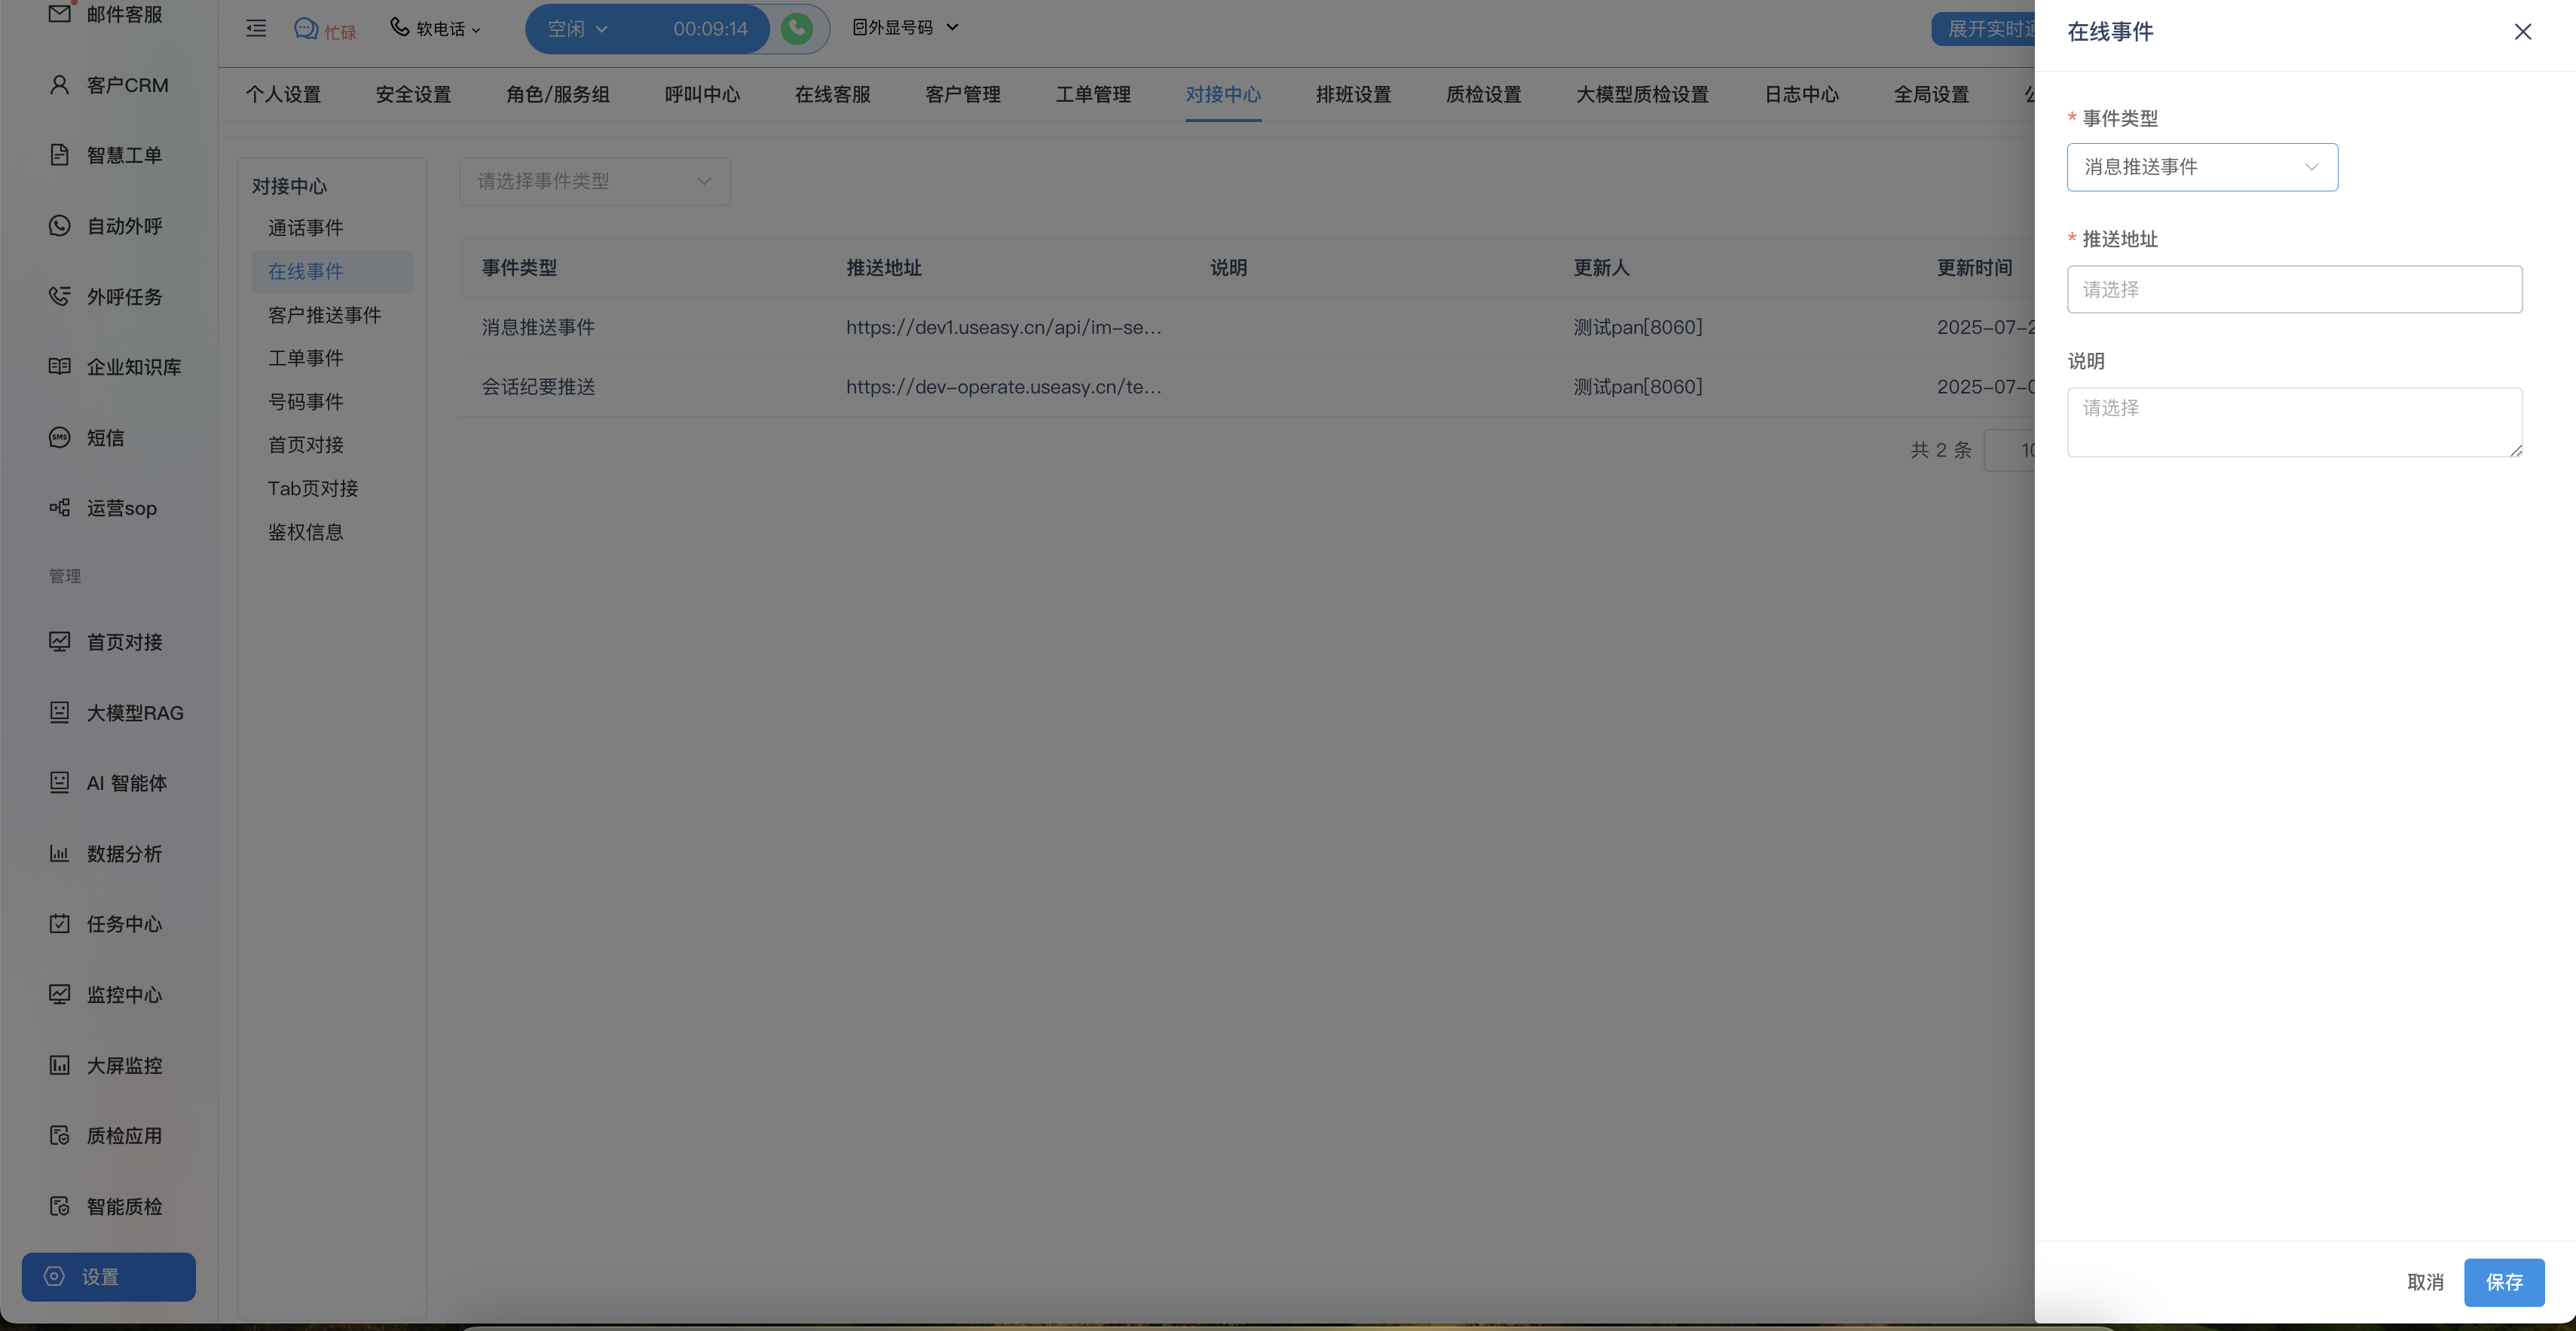Click the 设置 gear icon
This screenshot has height=1331, width=2576.
[x=55, y=1276]
